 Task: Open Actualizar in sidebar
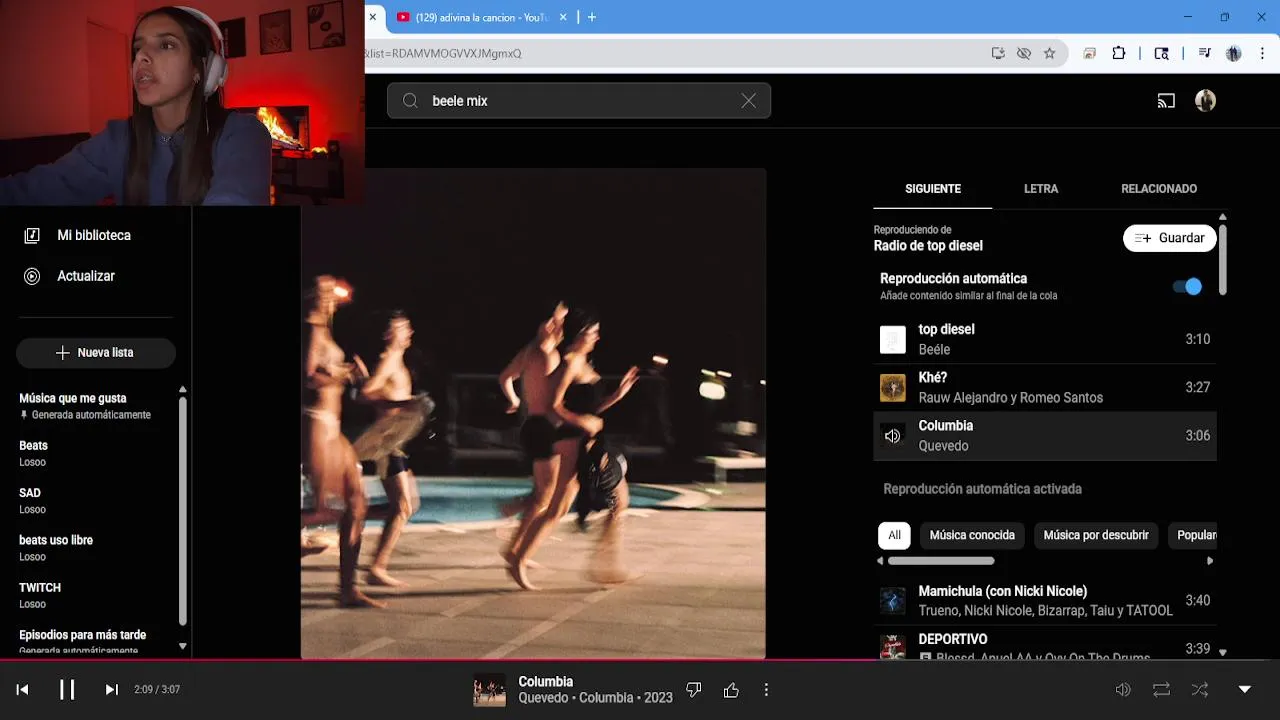coord(86,276)
